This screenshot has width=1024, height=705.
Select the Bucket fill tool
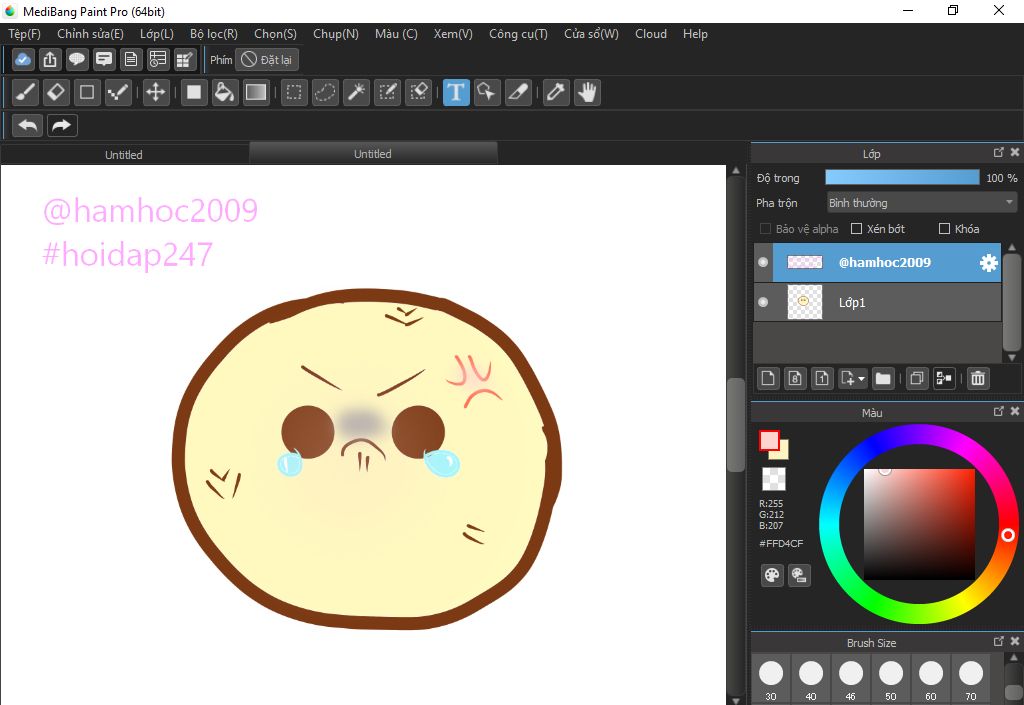tap(224, 92)
